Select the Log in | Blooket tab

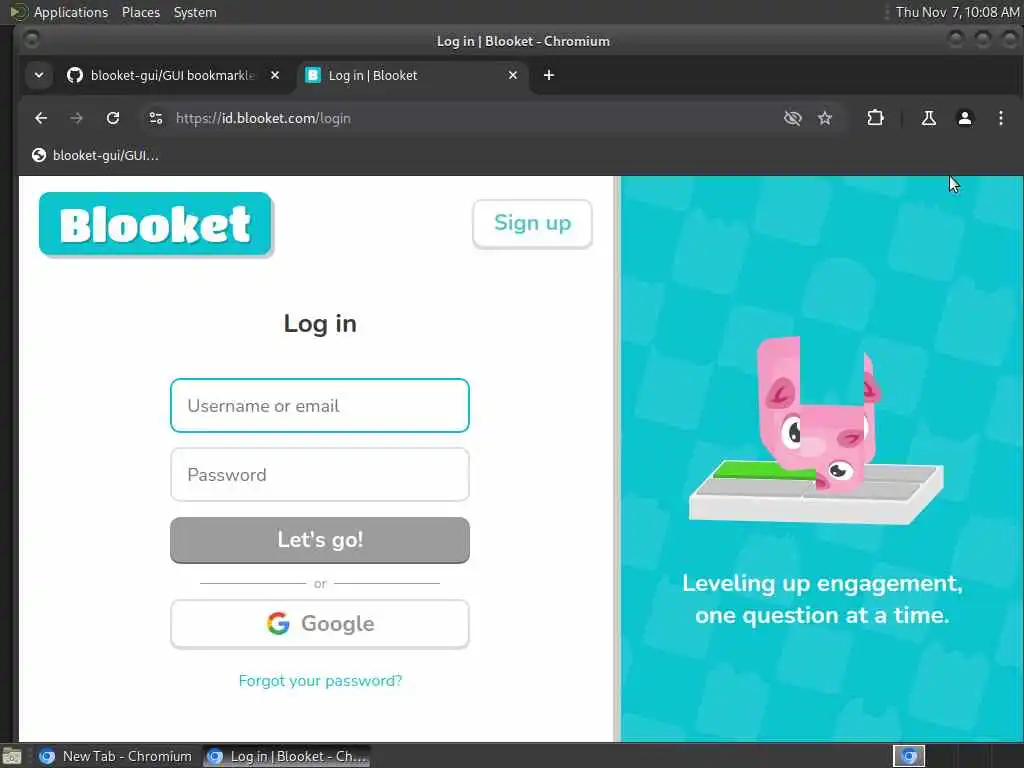(413, 75)
